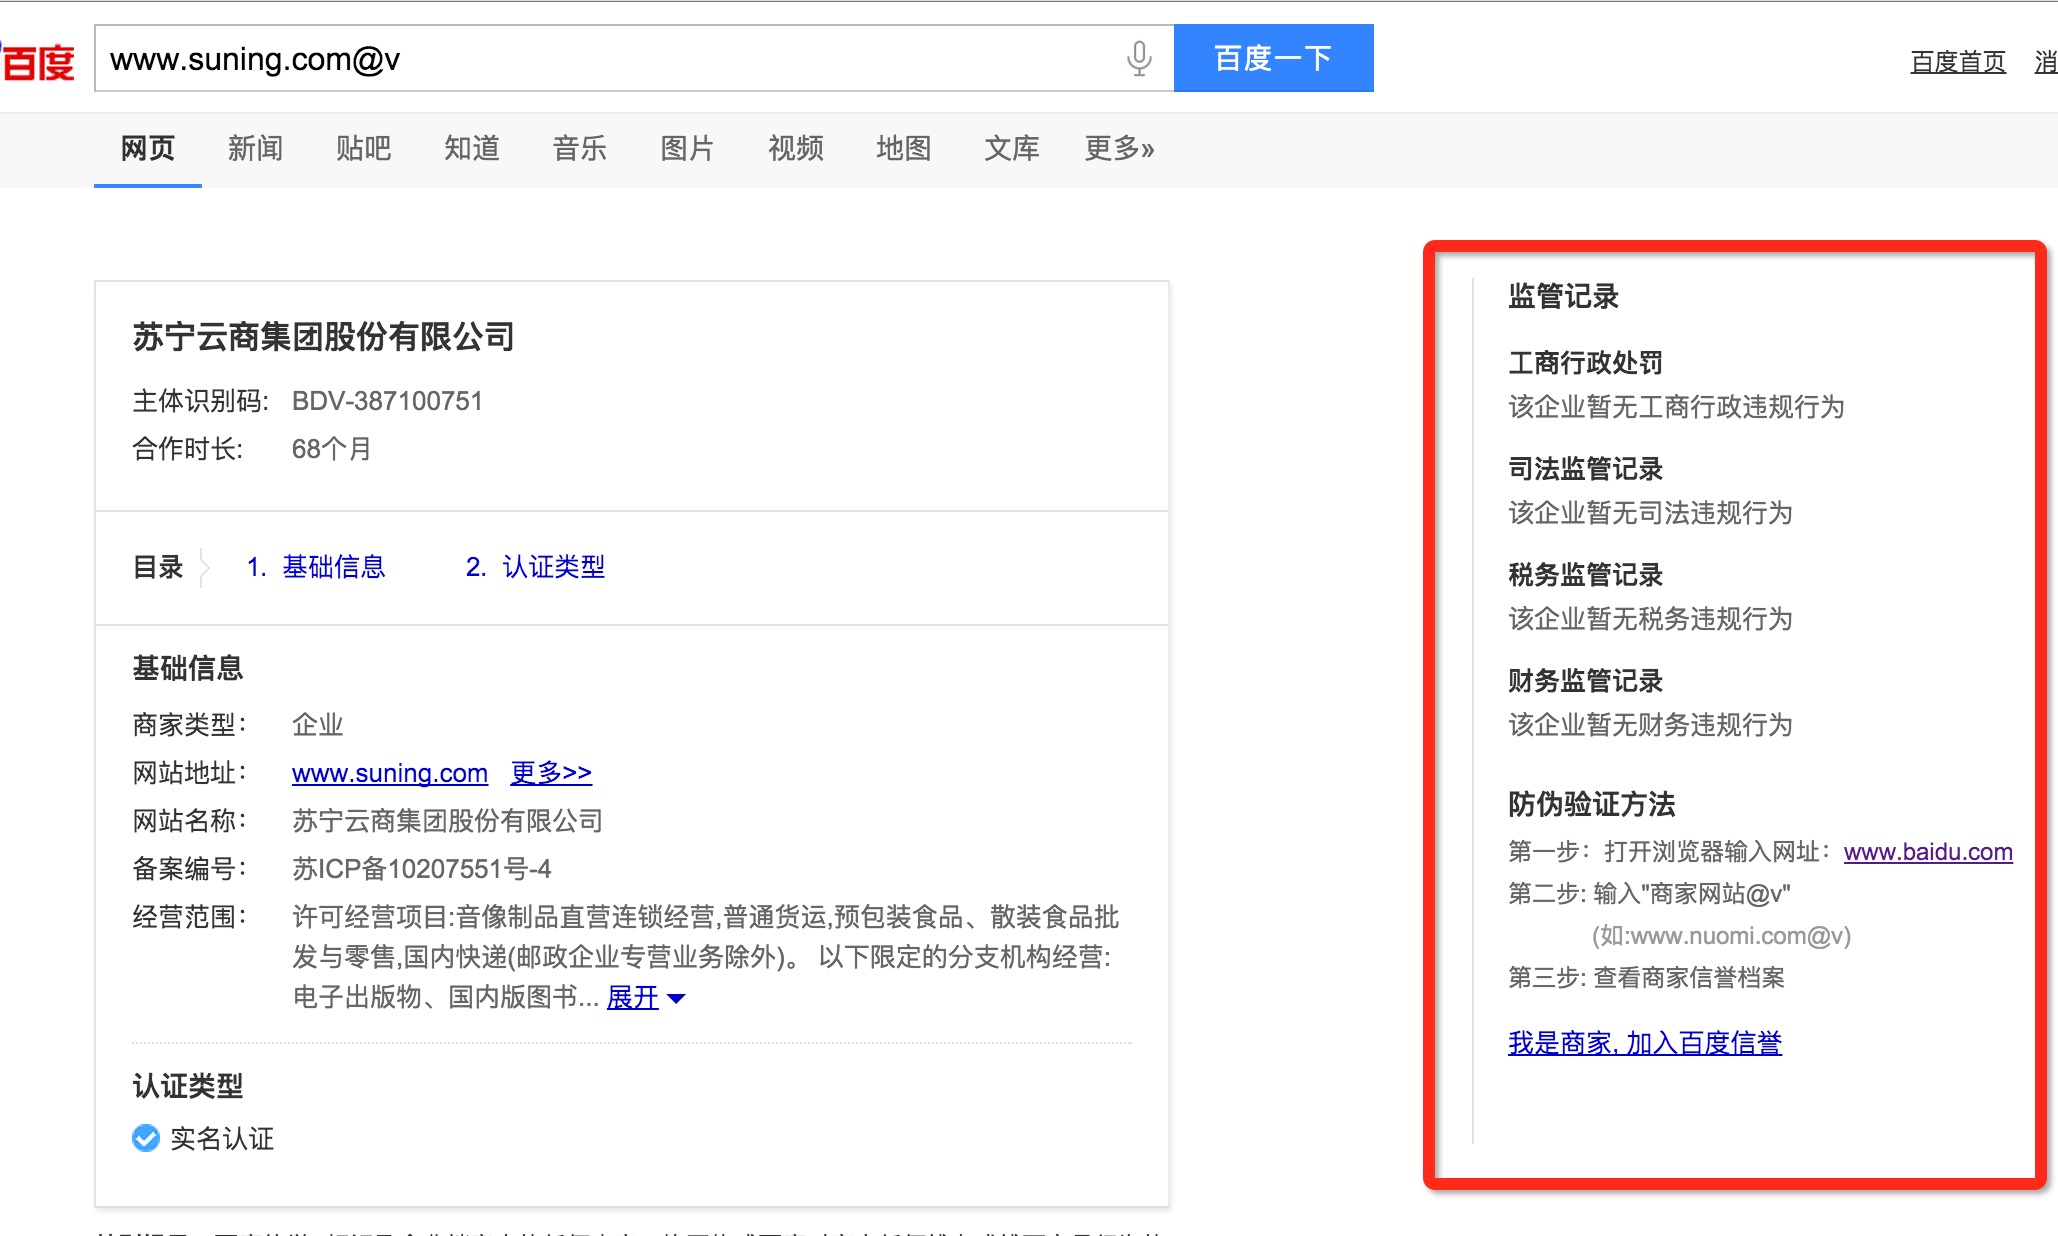Click company title 苏宁云商集团股份有限公司
The image size is (2058, 1236).
tap(324, 337)
